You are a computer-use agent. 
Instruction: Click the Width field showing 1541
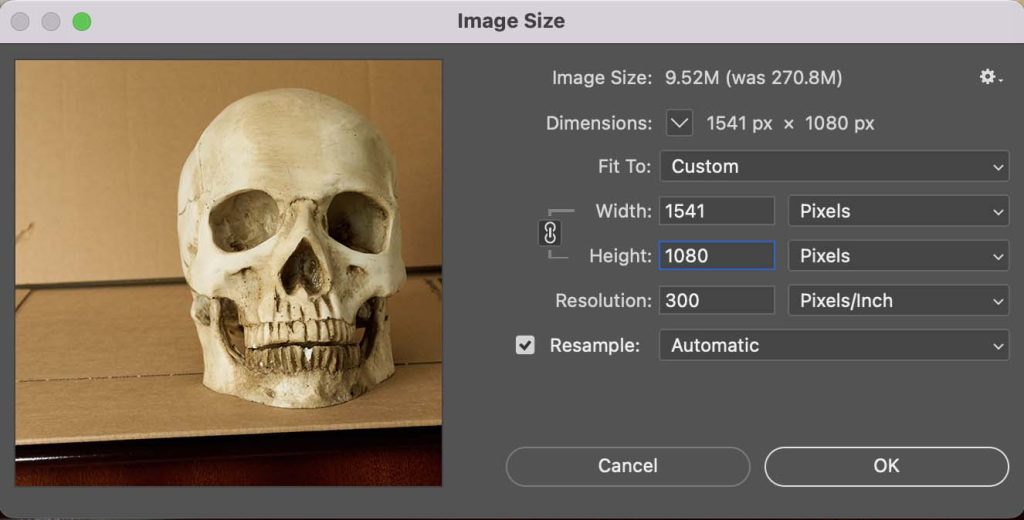[x=716, y=211]
